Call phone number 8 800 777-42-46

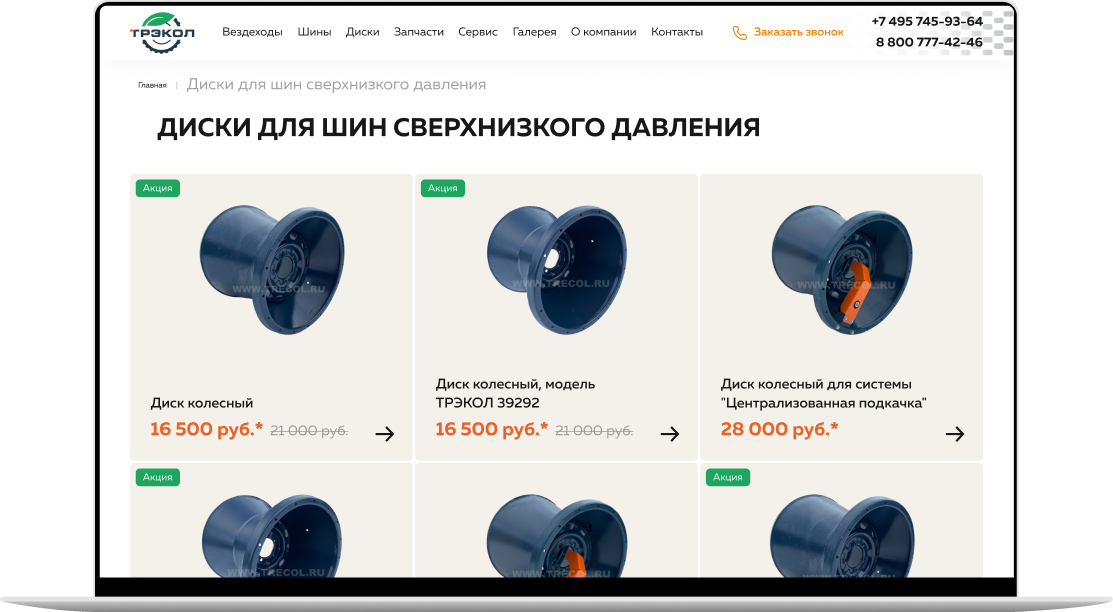coord(929,42)
